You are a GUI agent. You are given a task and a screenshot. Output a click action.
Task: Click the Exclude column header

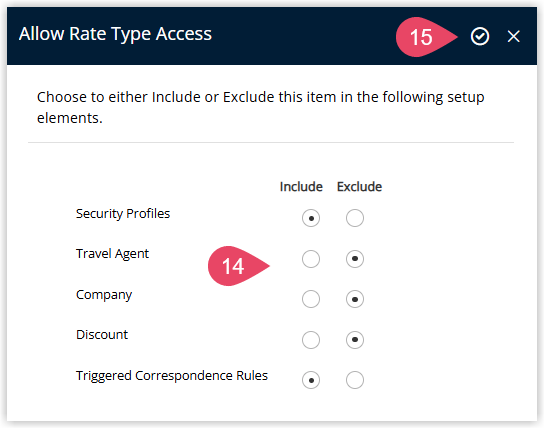(x=359, y=187)
